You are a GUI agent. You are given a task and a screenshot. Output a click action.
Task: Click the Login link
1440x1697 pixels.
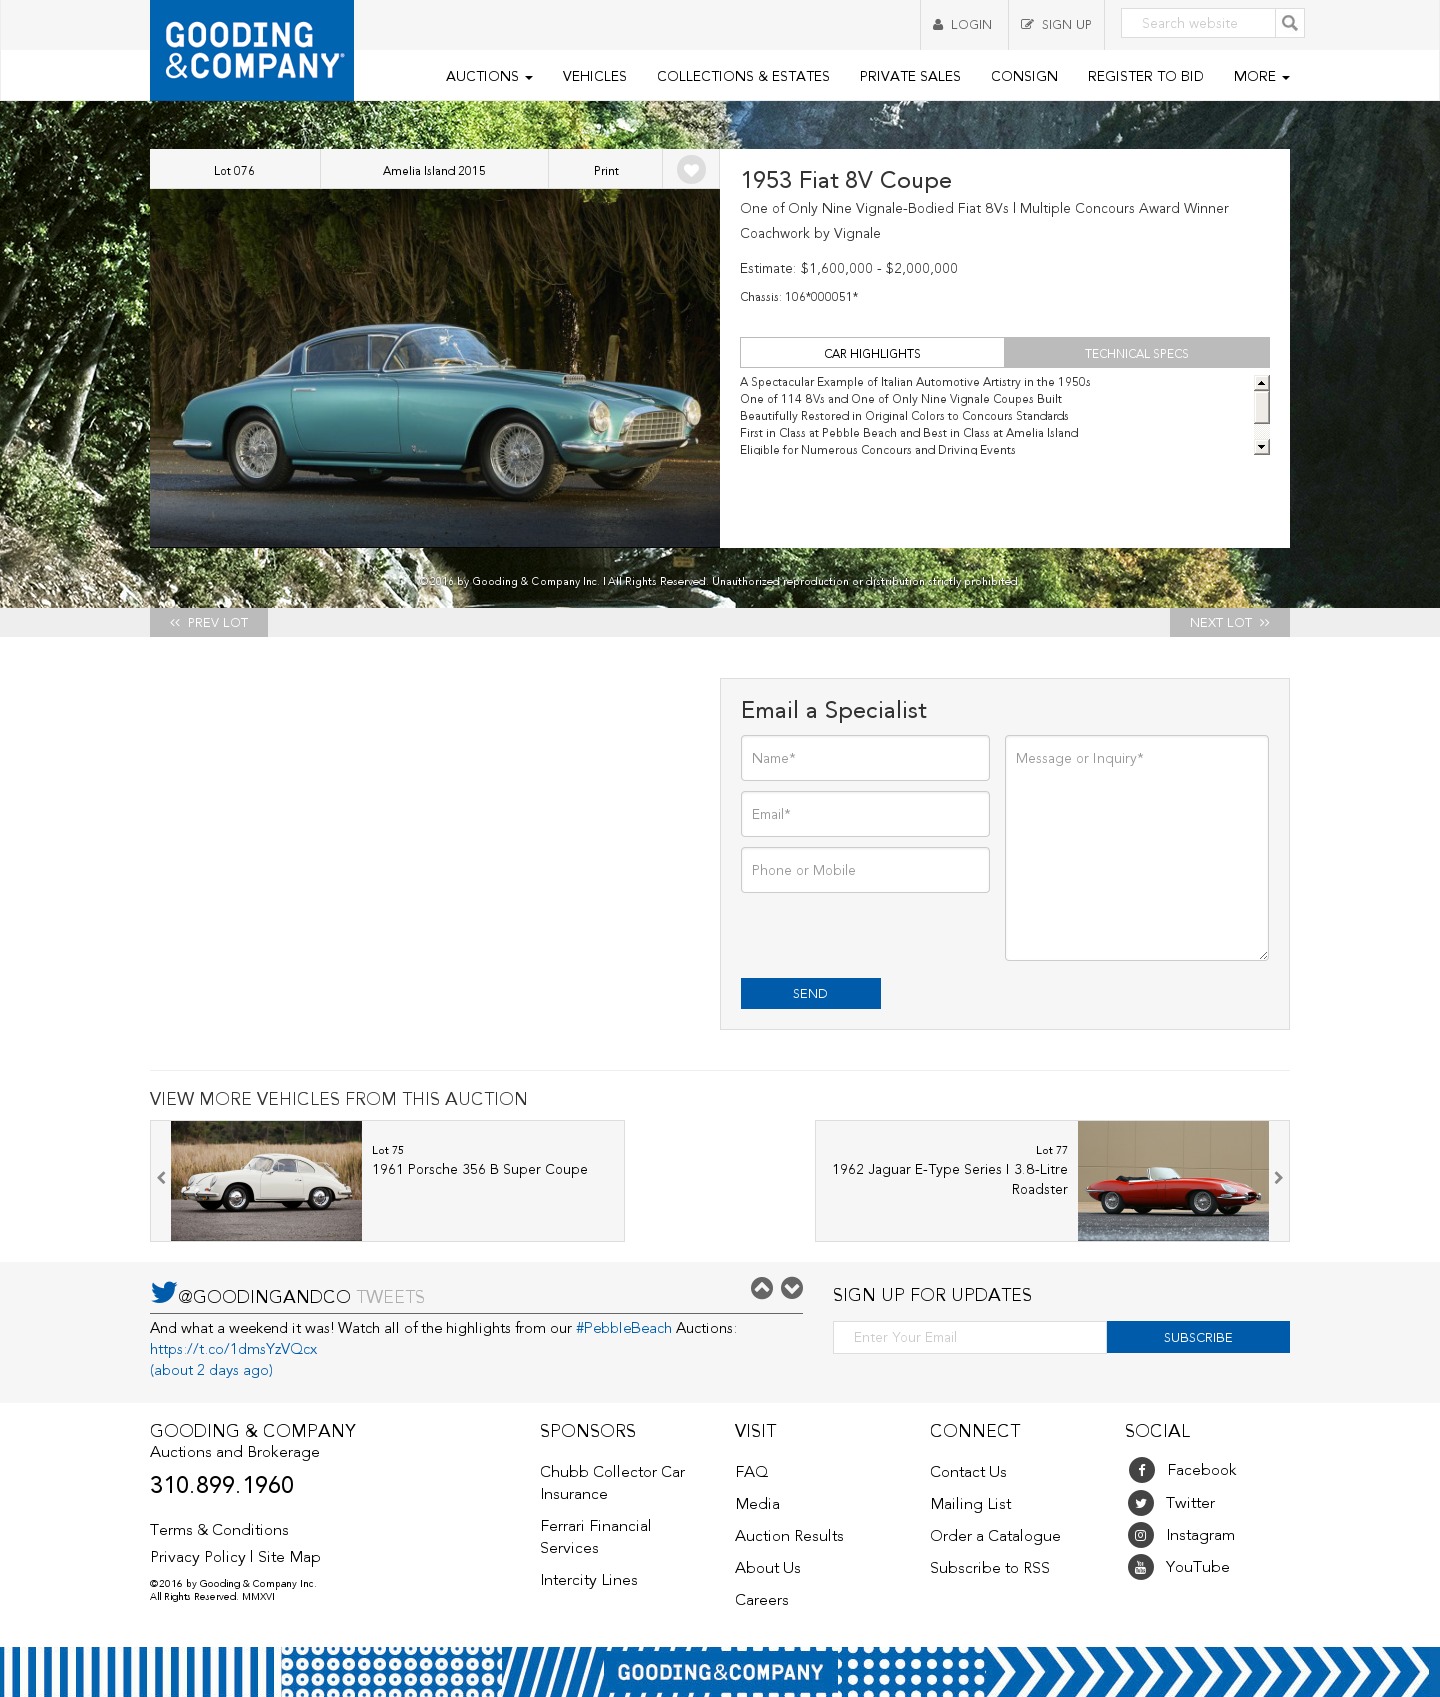point(963,25)
